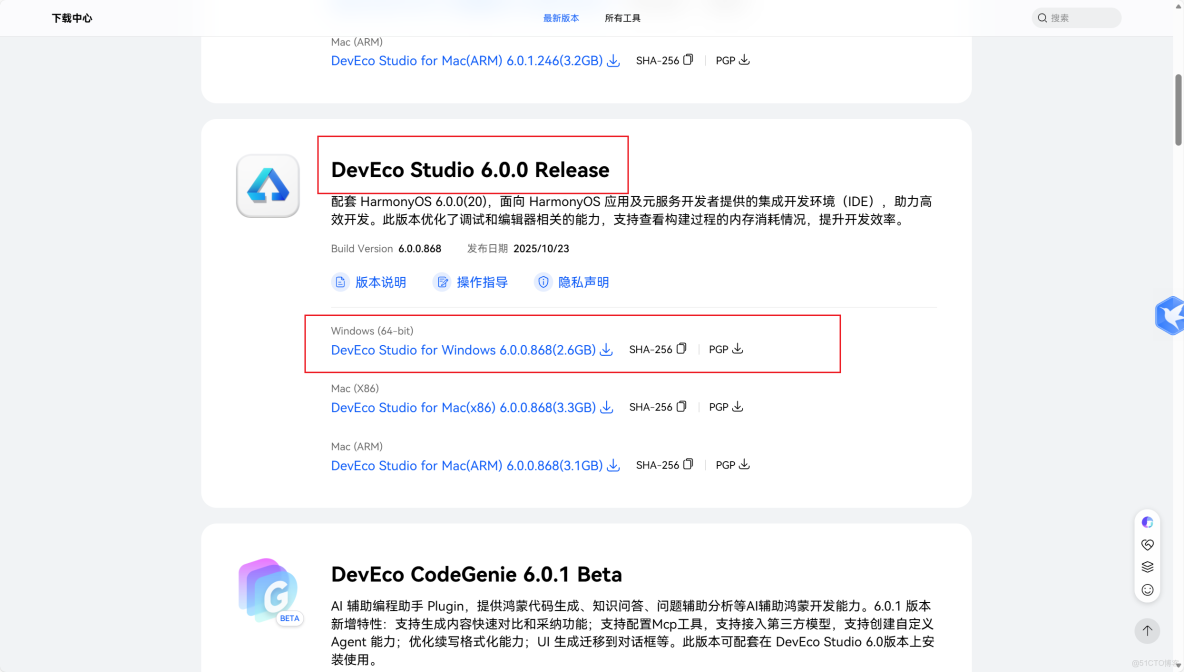Switch to the 最新版本 tab

pos(562,17)
